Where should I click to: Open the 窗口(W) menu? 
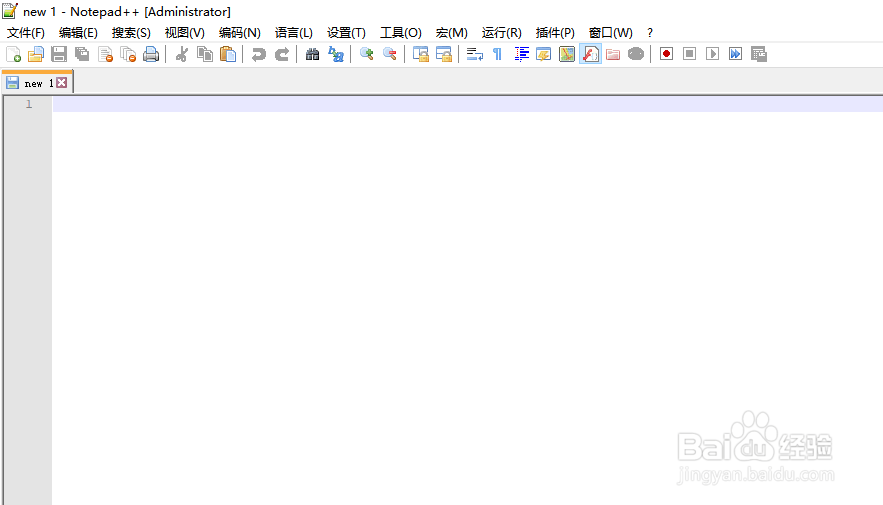(x=610, y=33)
